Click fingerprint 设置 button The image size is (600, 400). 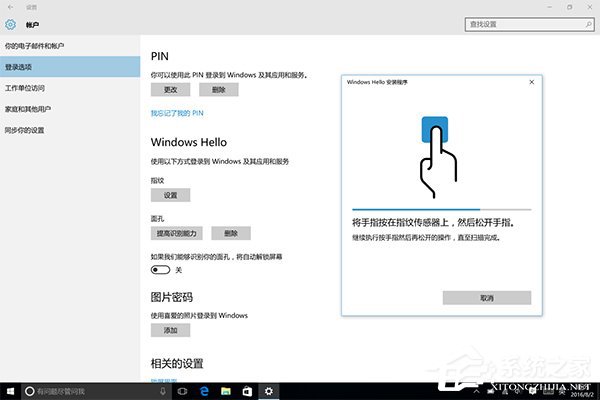coord(170,195)
